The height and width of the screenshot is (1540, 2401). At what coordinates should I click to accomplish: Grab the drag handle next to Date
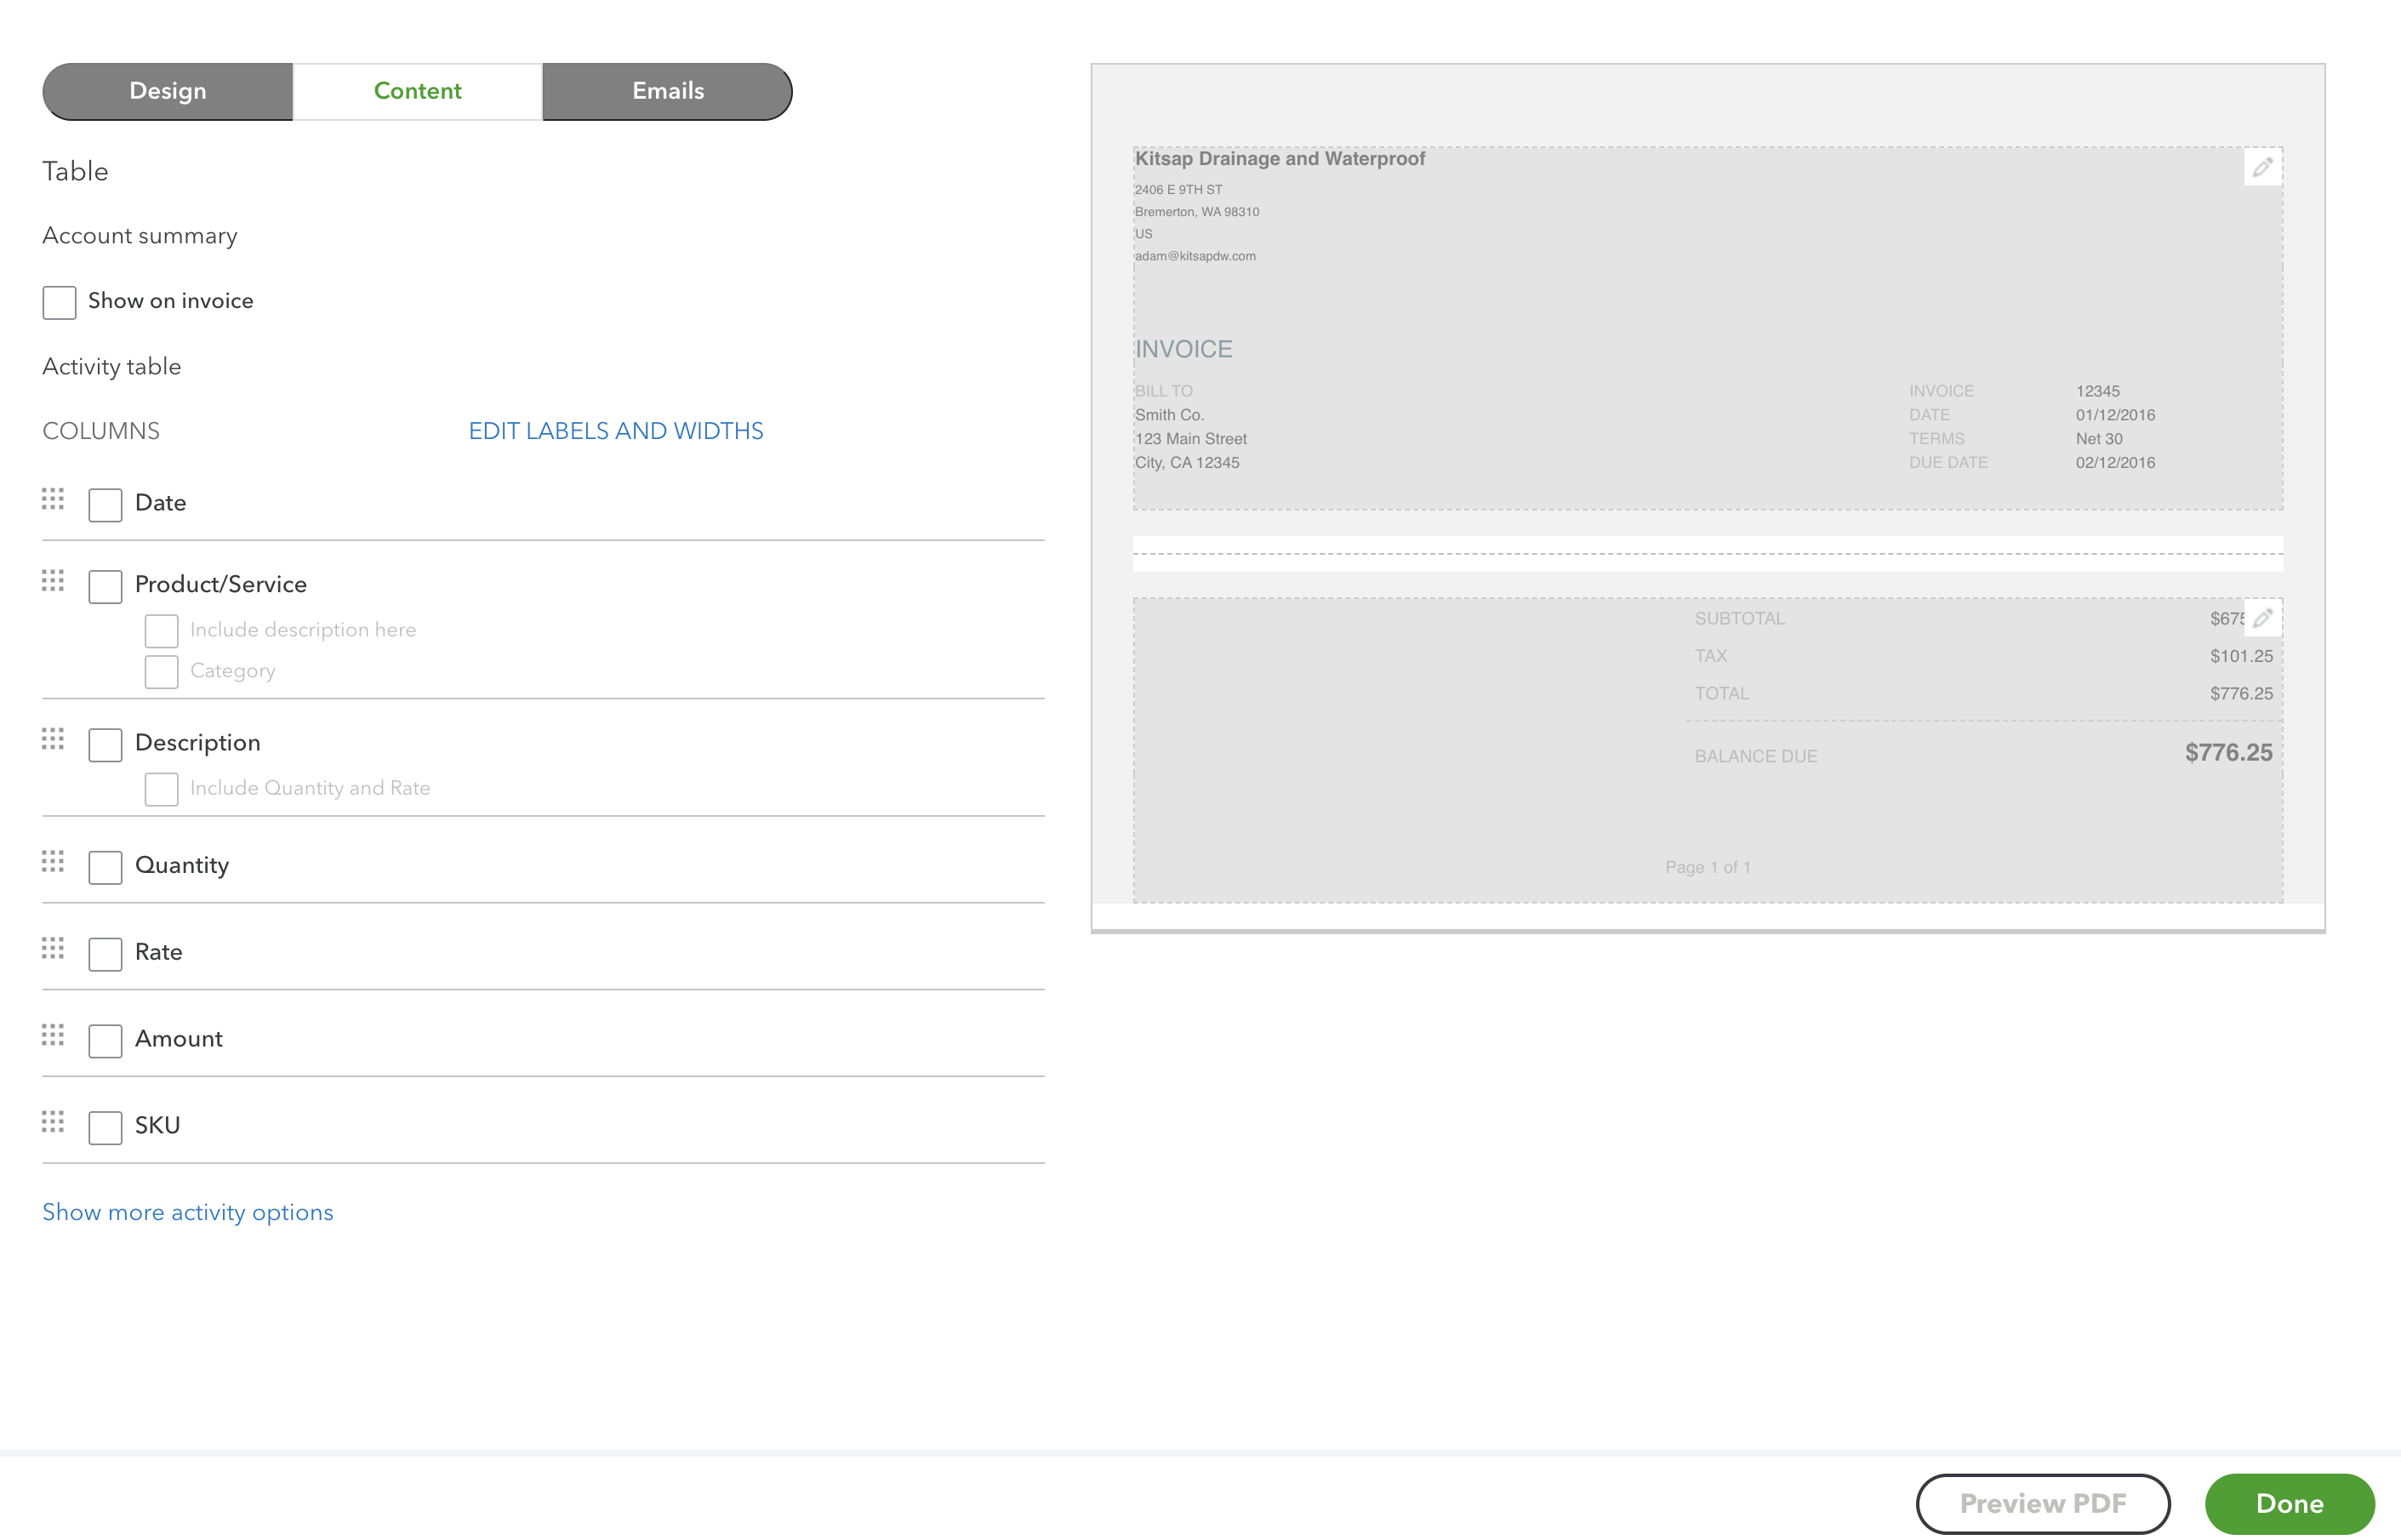pos(53,500)
